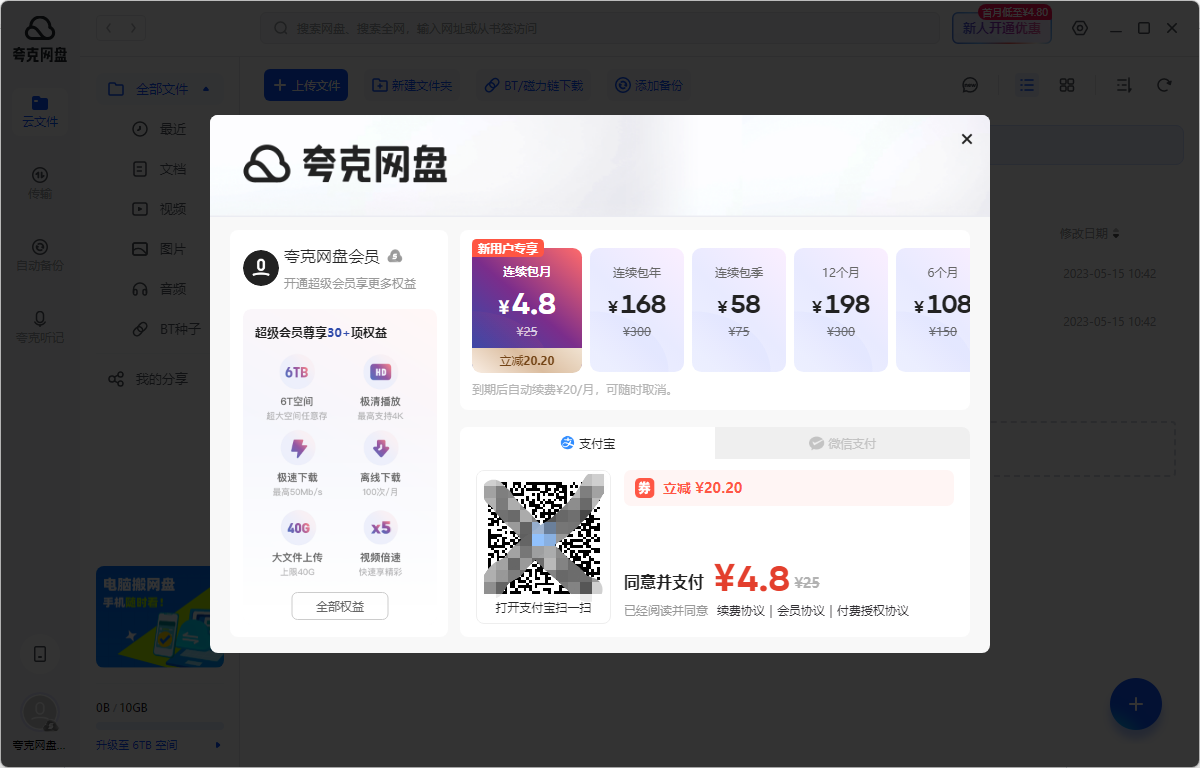Viewport: 1200px width, 768px height.
Task: Select the 6个月 ¥108 plan card
Action: click(x=933, y=310)
